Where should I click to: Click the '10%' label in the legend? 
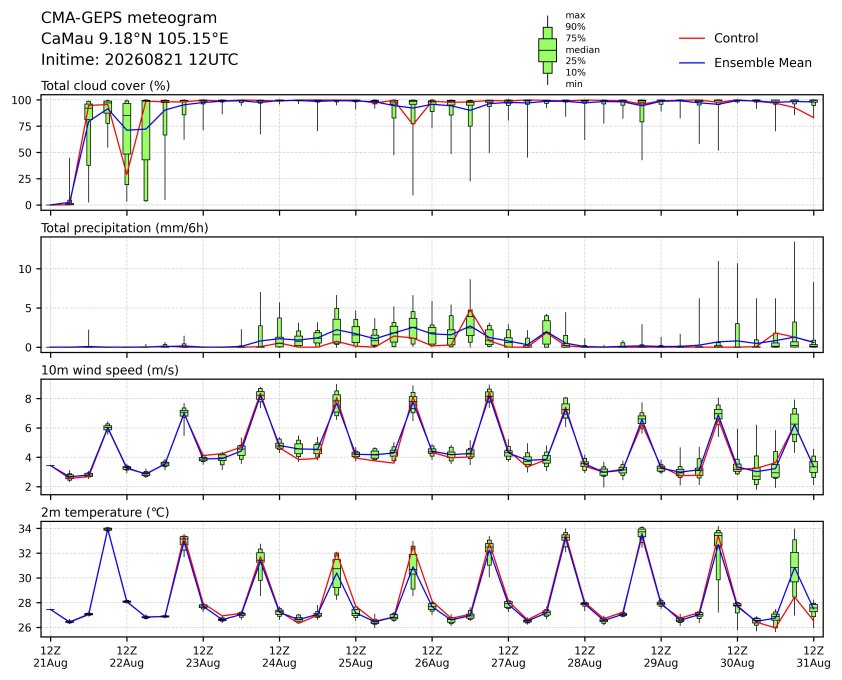tap(575, 73)
